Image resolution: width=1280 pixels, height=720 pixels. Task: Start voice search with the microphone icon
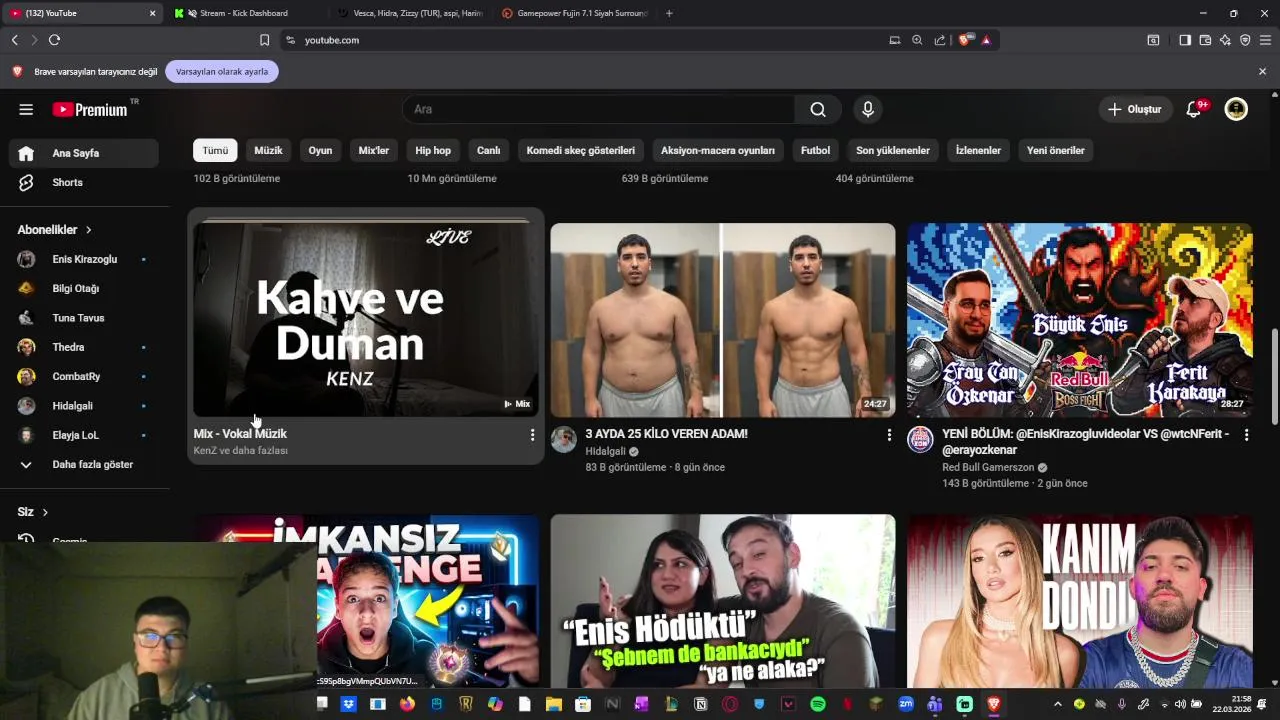click(x=868, y=109)
